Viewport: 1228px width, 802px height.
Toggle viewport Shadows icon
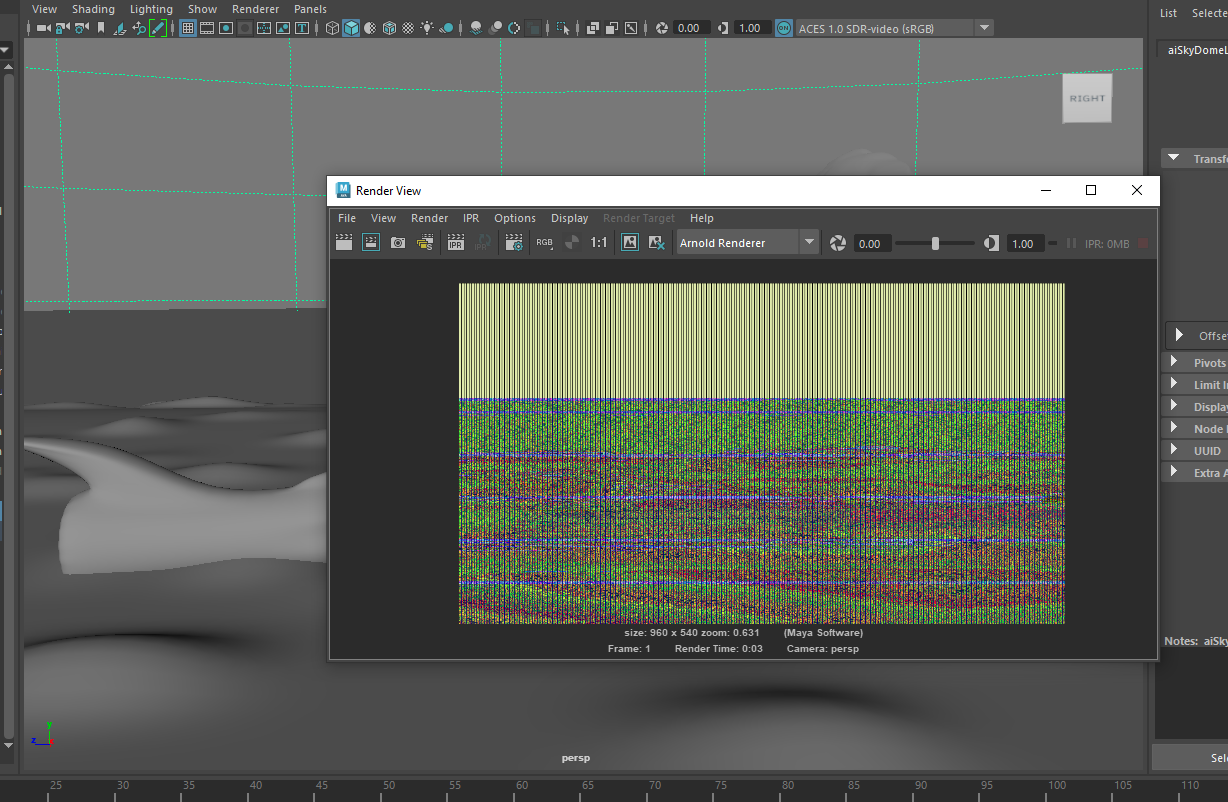tap(446, 28)
